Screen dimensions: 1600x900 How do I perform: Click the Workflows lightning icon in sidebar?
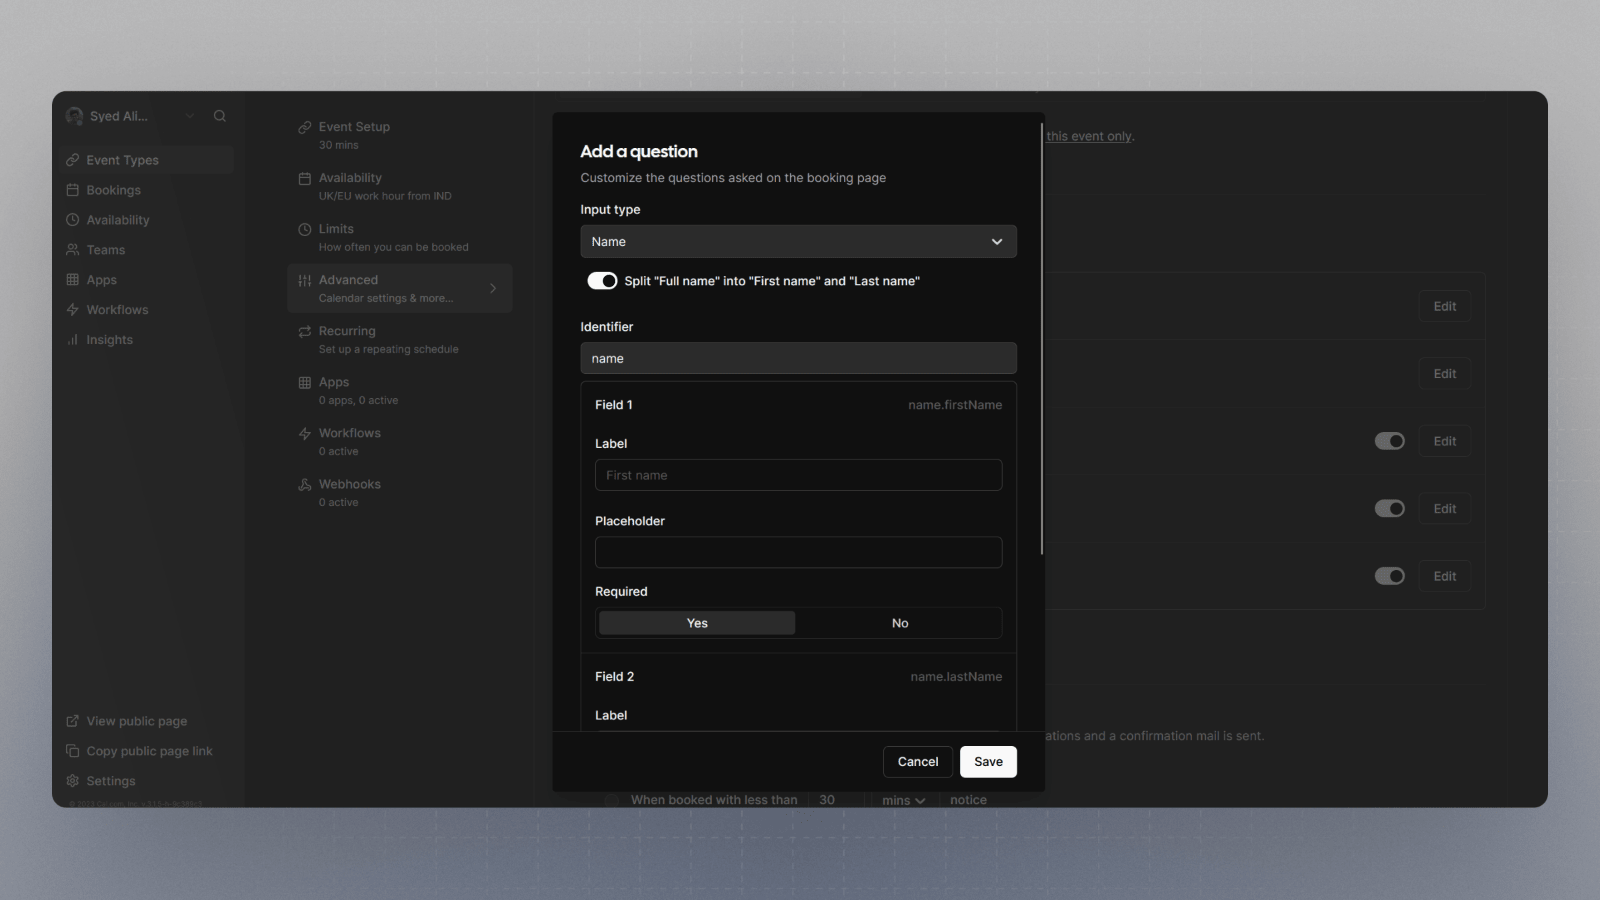[72, 310]
